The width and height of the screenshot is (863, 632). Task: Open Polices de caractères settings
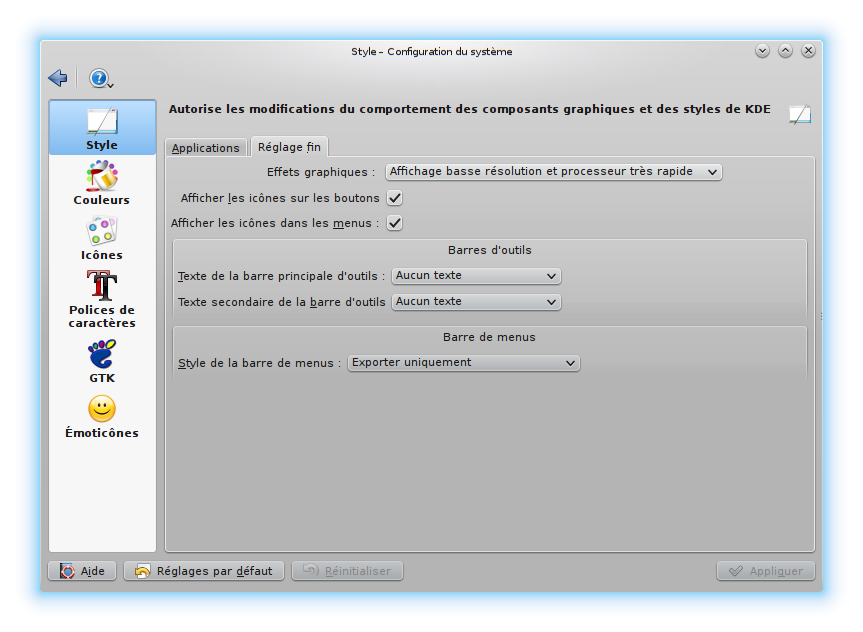(x=102, y=300)
